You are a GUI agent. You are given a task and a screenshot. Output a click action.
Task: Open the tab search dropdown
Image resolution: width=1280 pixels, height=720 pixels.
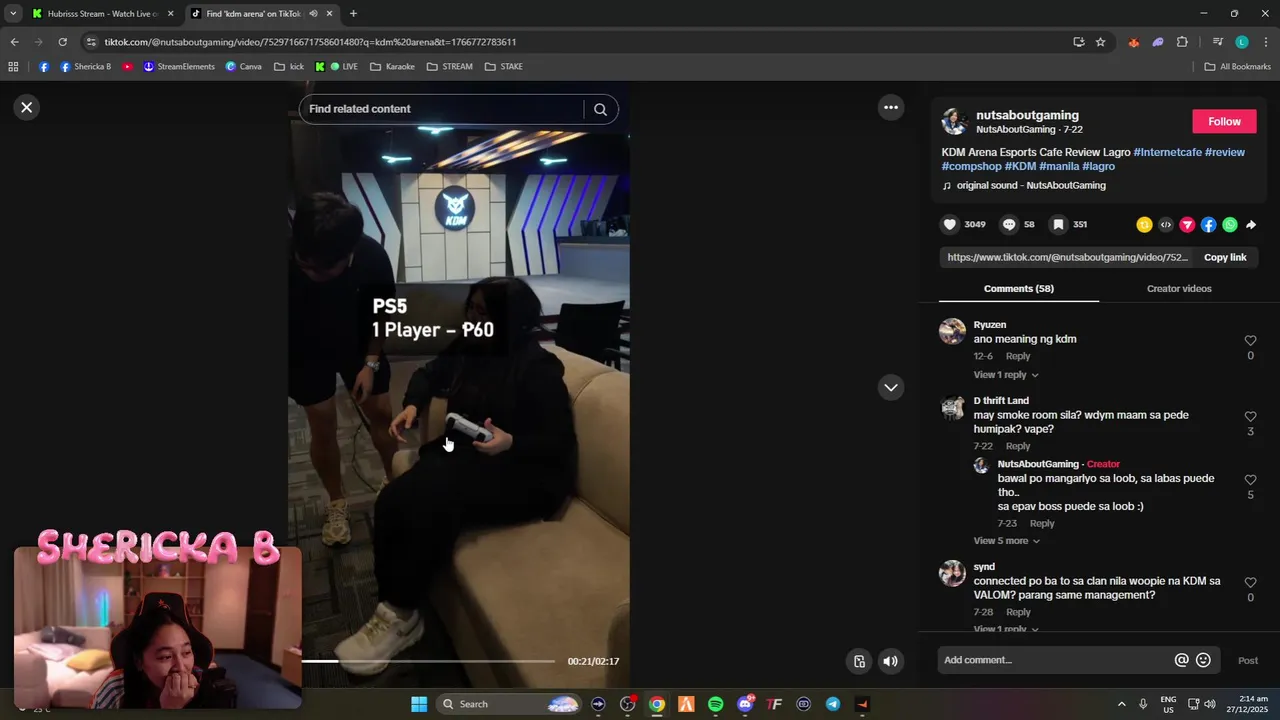click(13, 14)
